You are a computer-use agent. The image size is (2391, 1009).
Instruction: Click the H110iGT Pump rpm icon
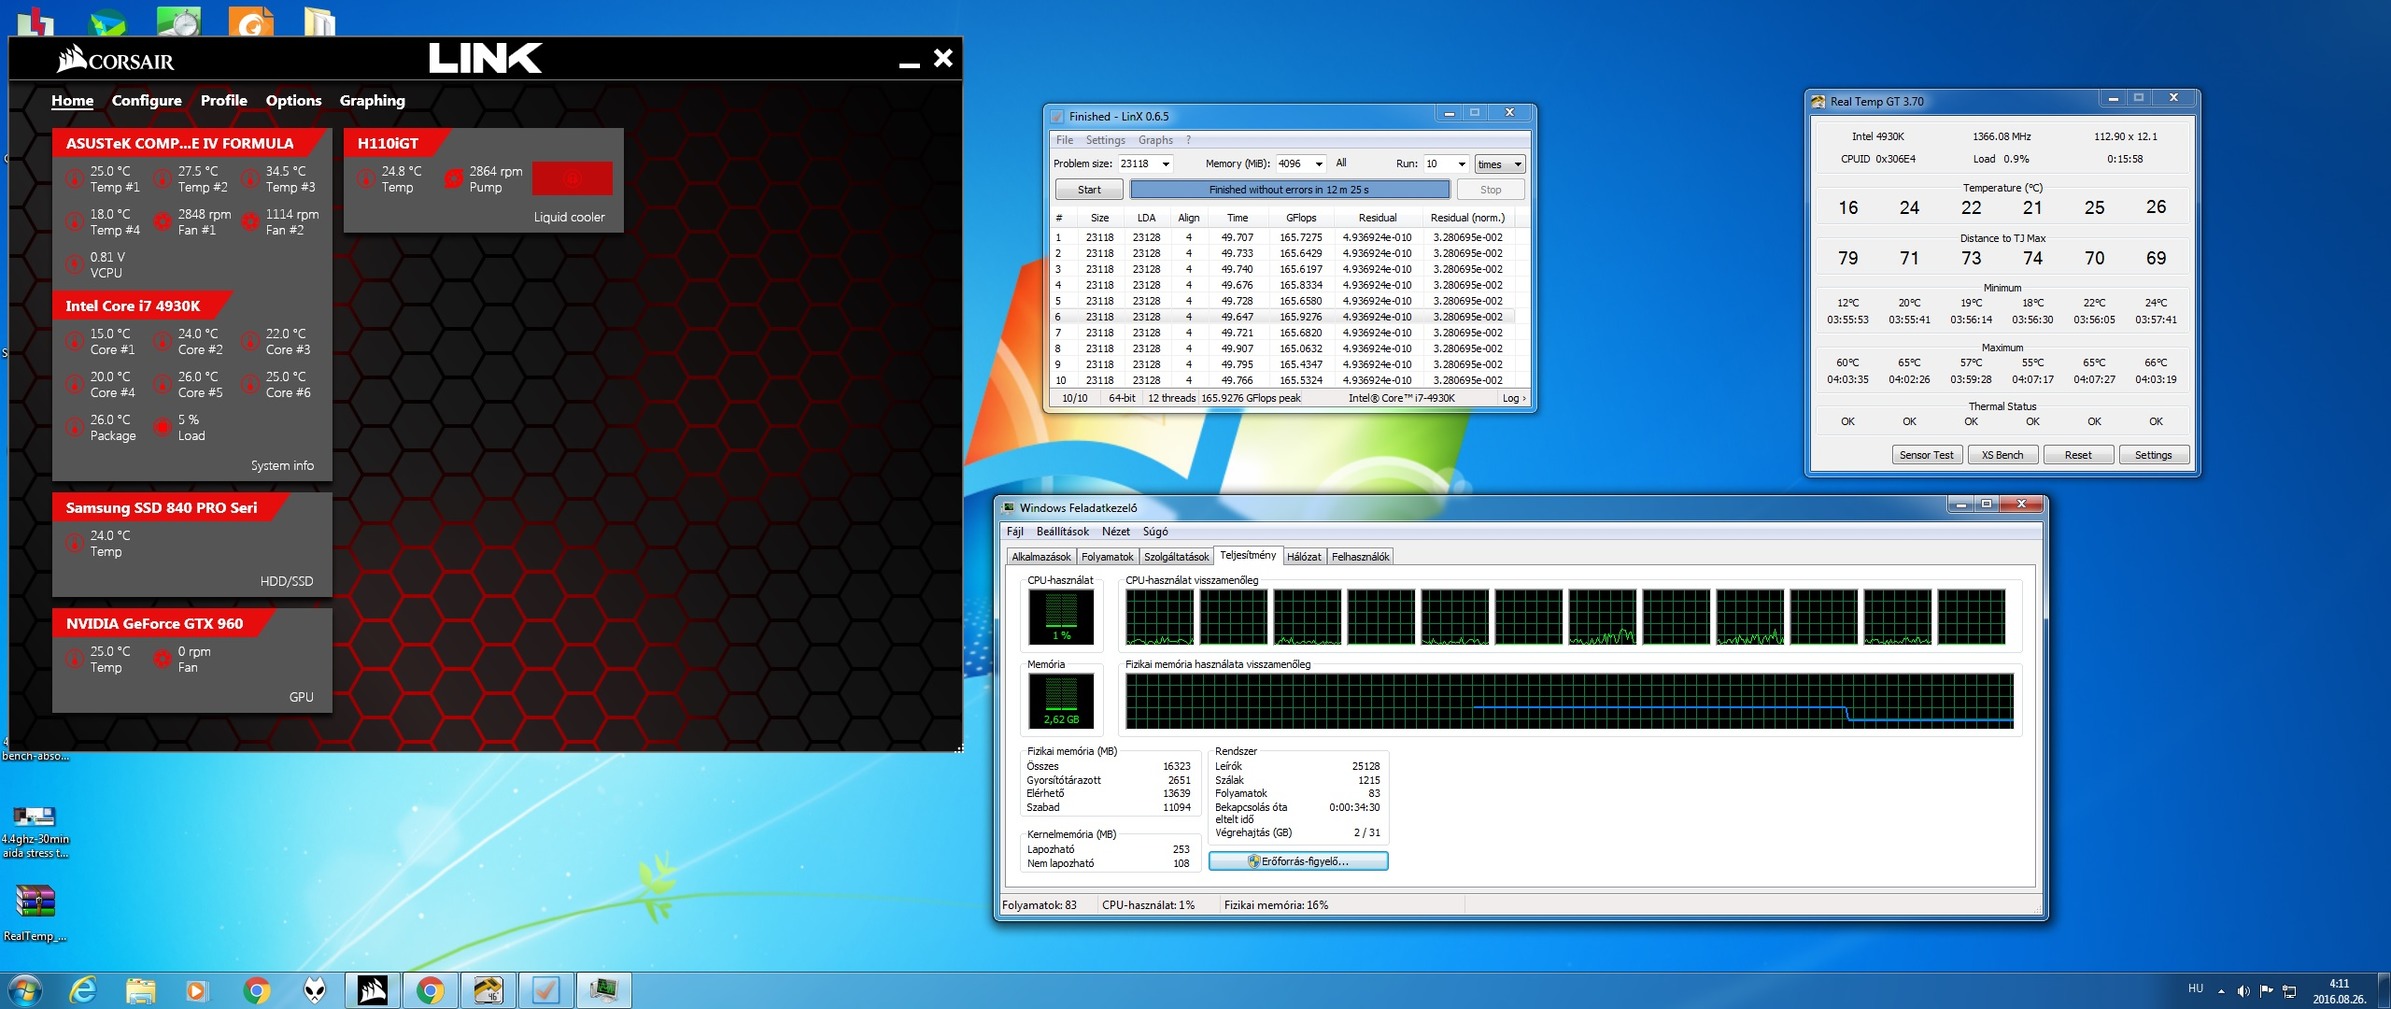coord(453,179)
